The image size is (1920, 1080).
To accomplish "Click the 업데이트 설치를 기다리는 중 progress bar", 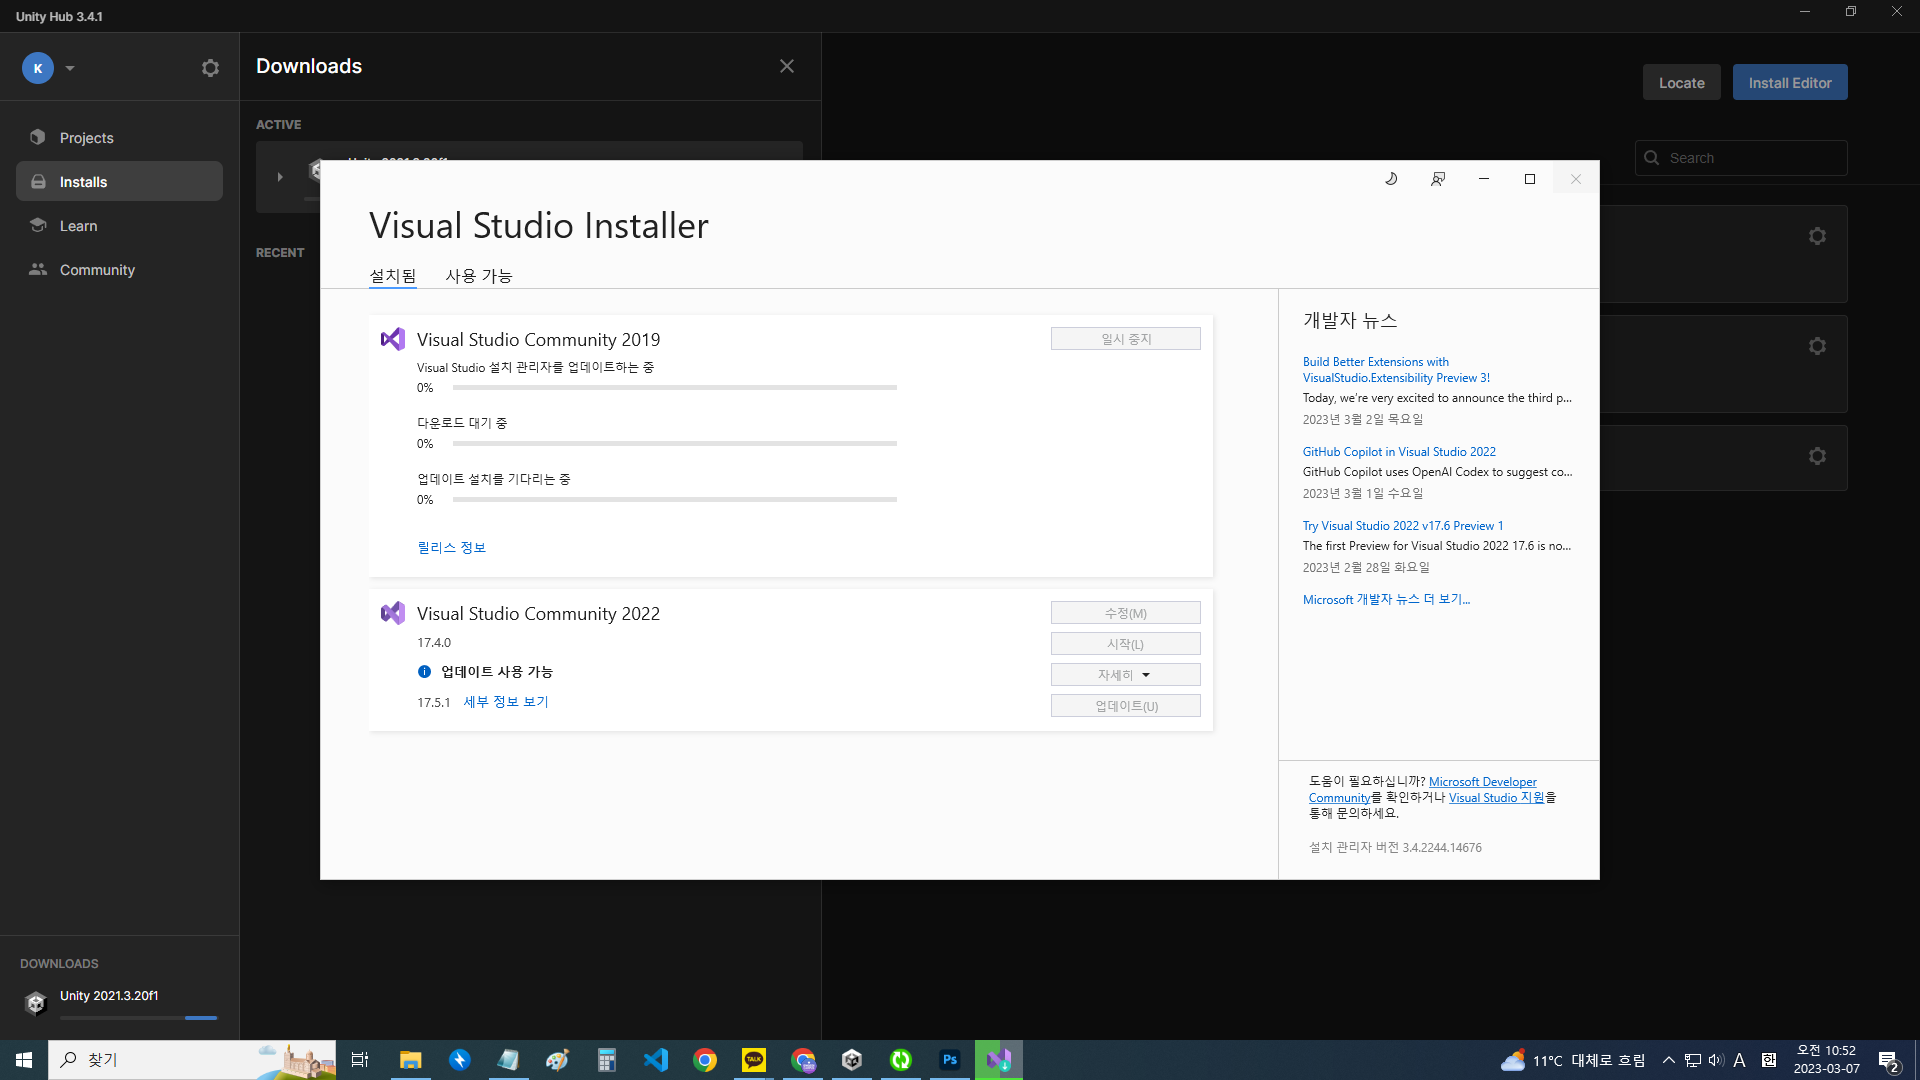I will (x=675, y=500).
